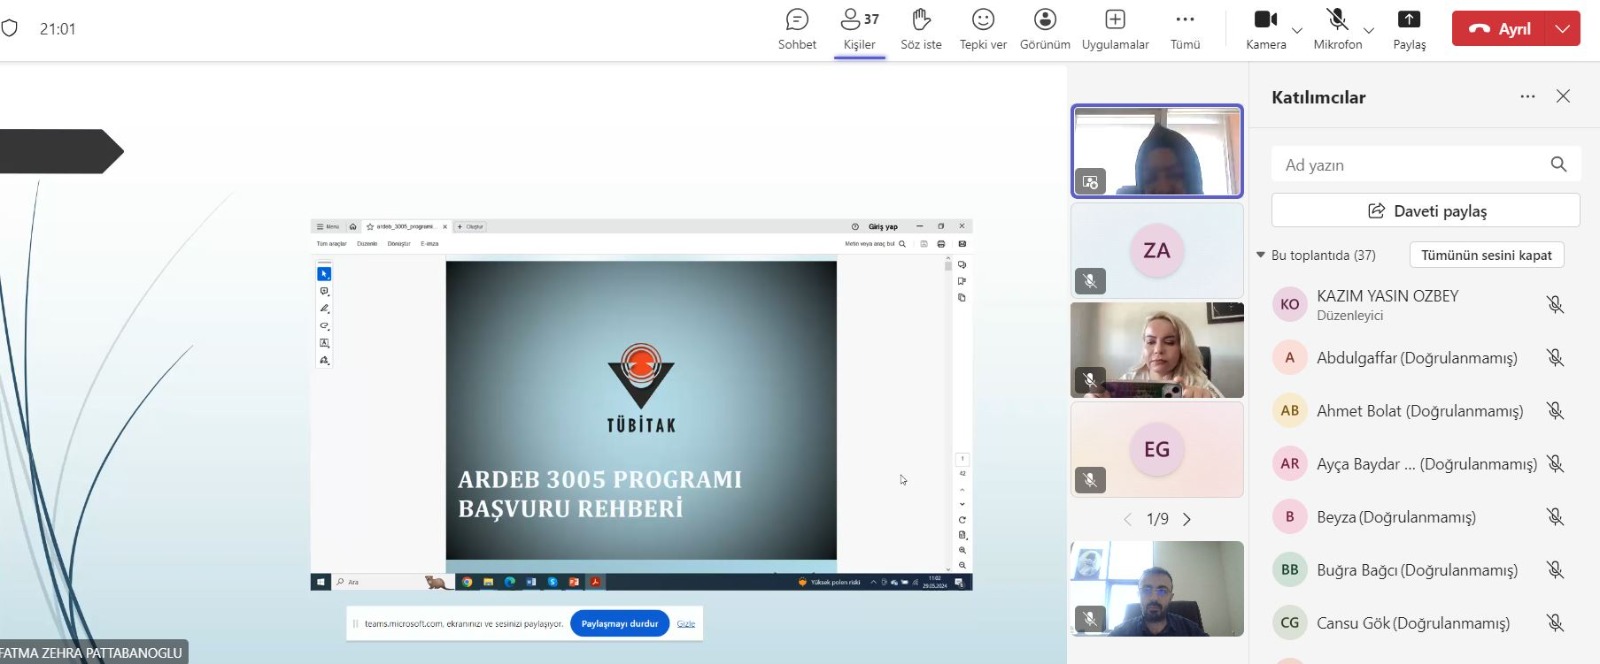Open Uygulamalar apps menu

[x=1115, y=29]
